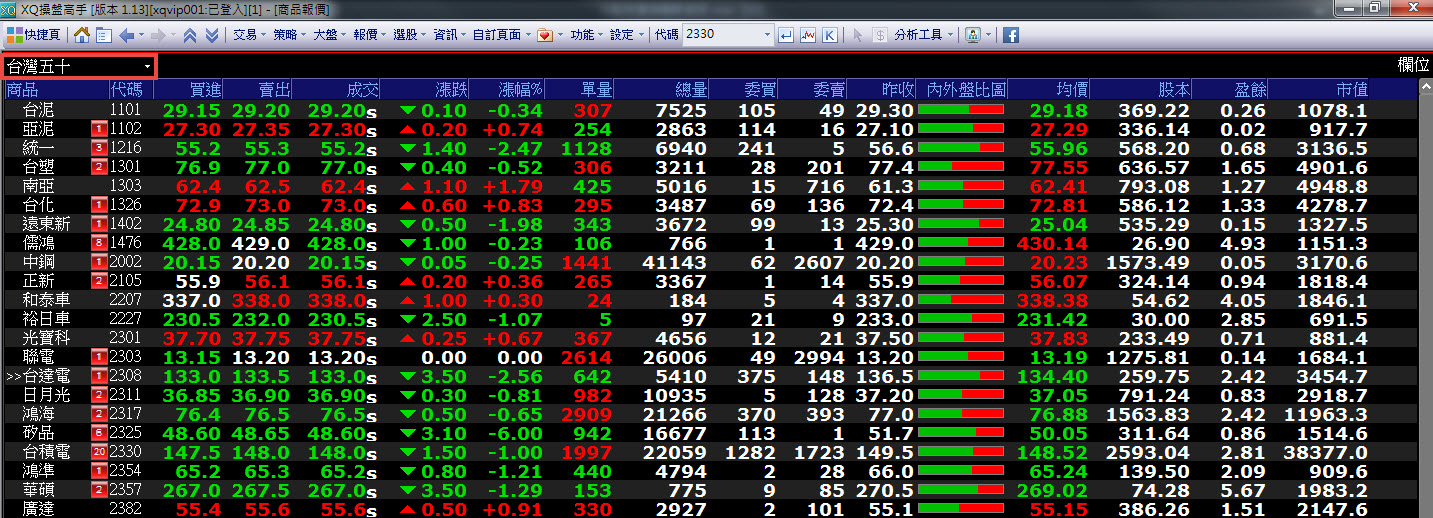Open the red tick chart icon
This screenshot has width=1433, height=518.
(808, 34)
